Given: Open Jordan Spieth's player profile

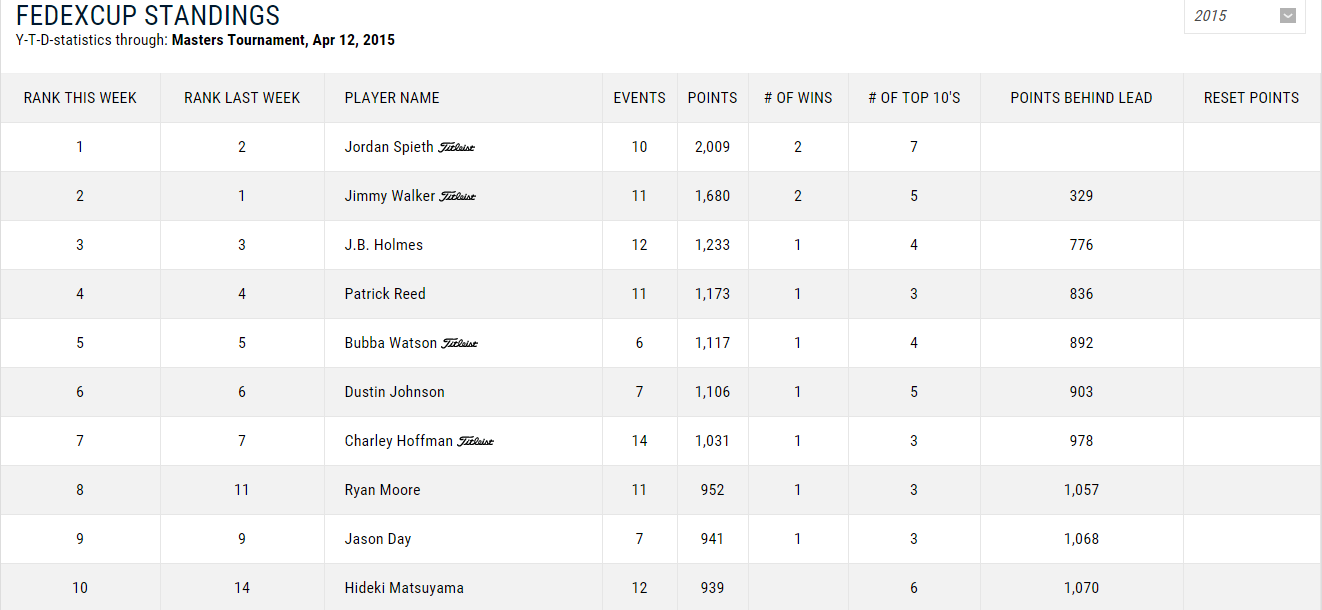Looking at the screenshot, I should click(389, 147).
